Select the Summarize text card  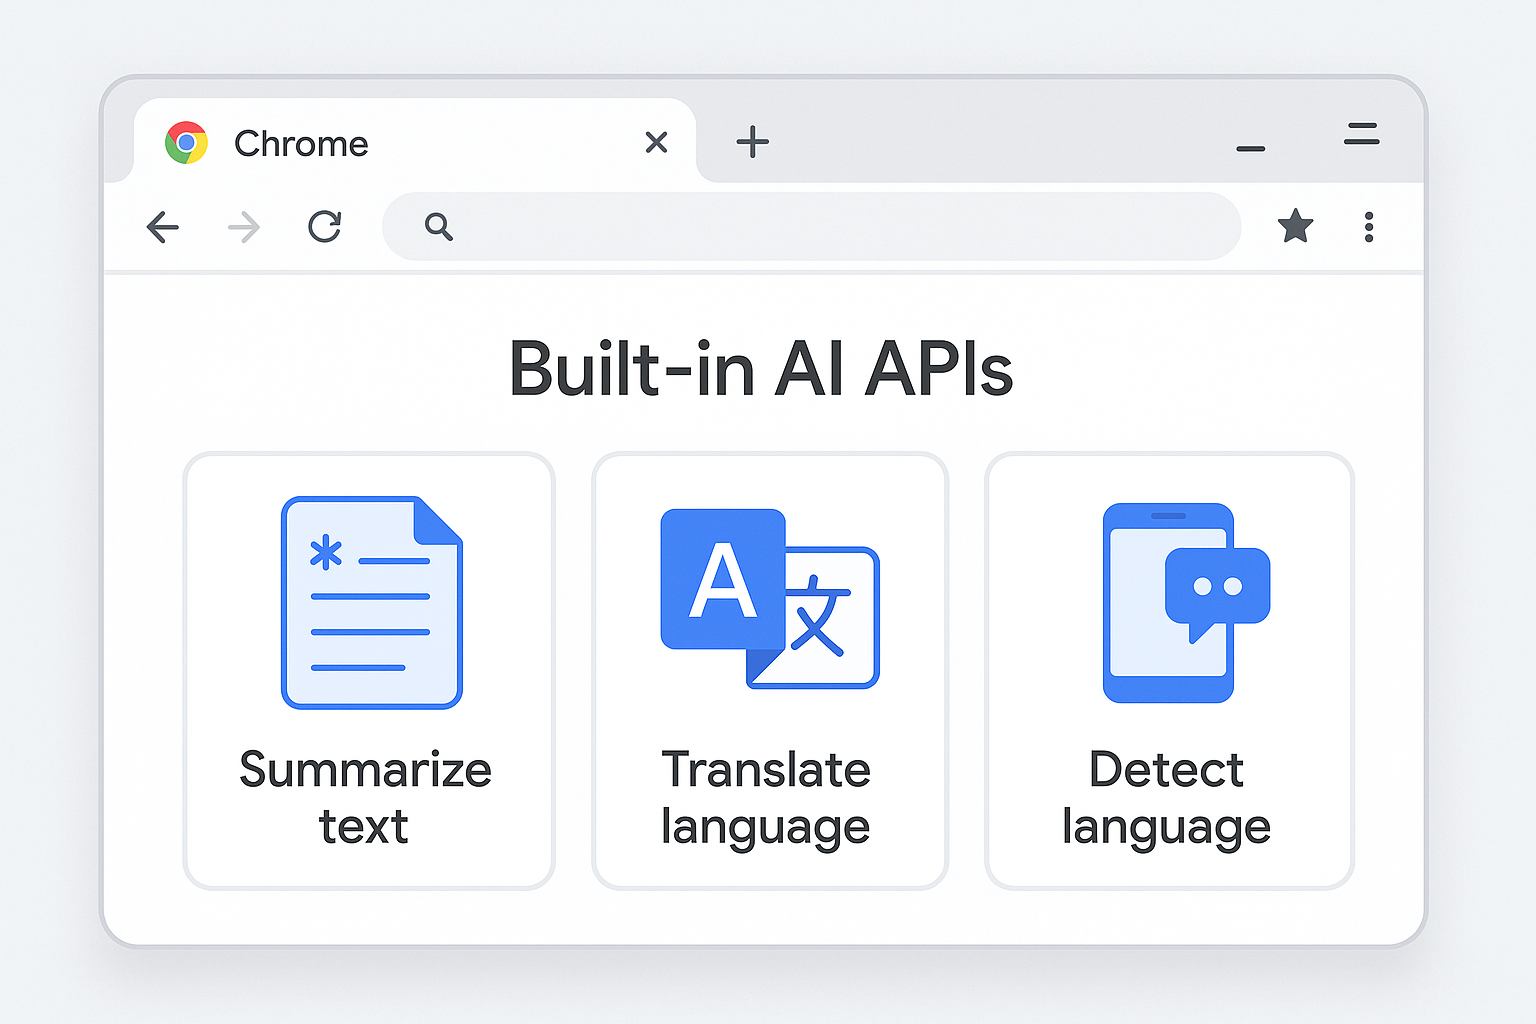(368, 670)
